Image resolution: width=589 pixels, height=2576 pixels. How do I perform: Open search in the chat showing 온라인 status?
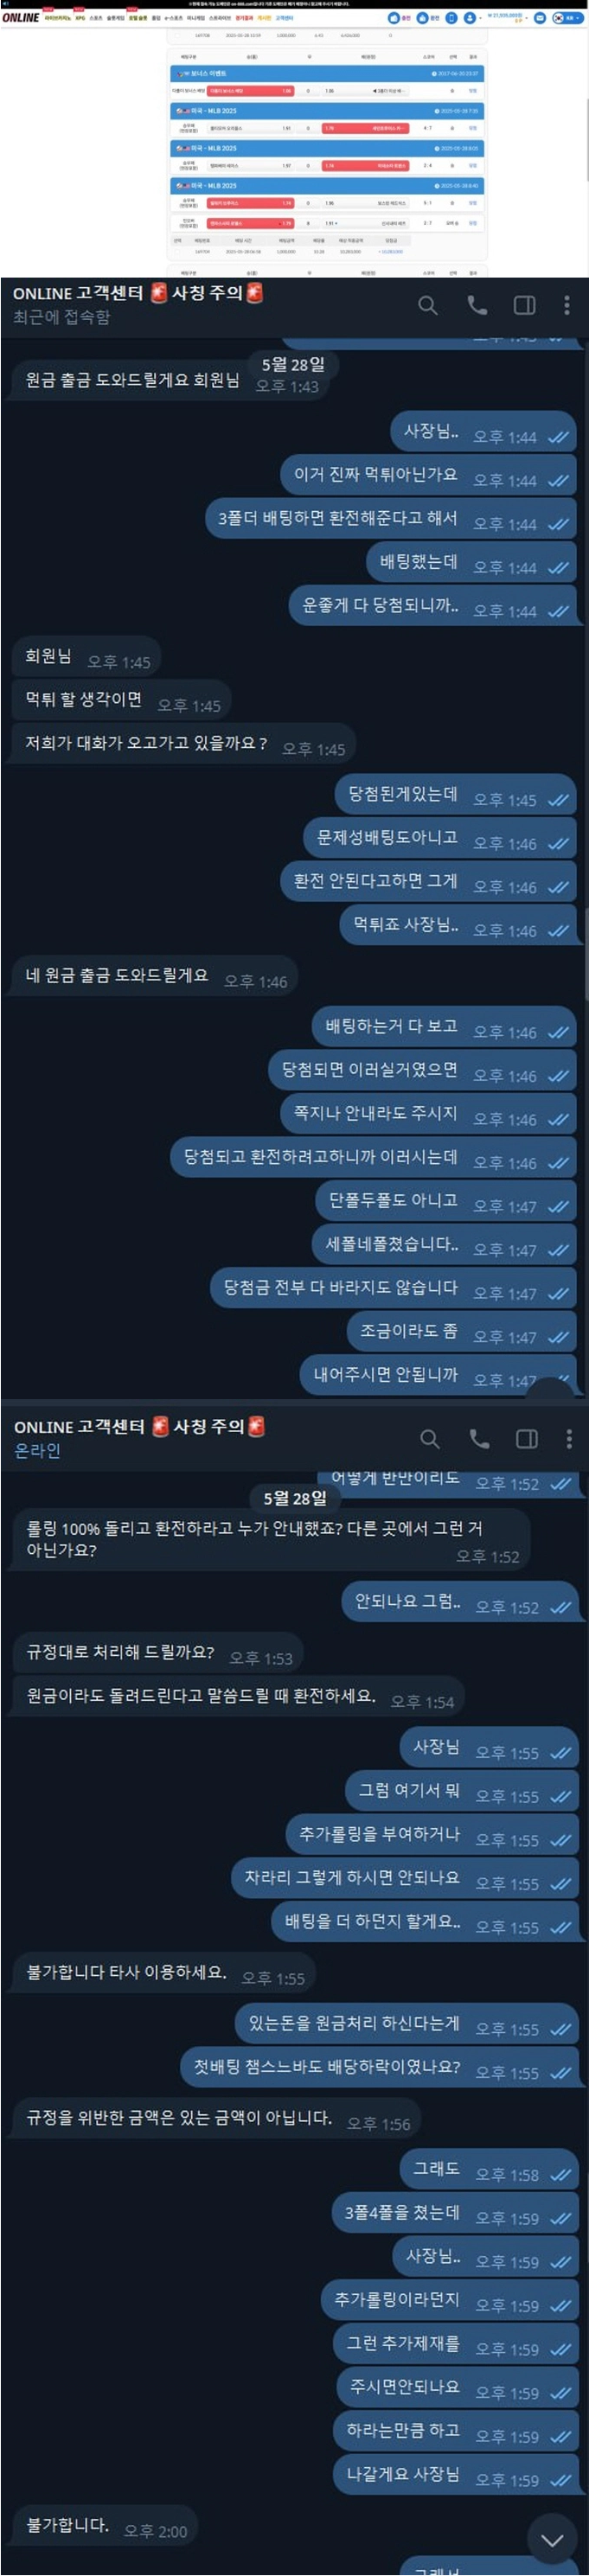tap(430, 1439)
